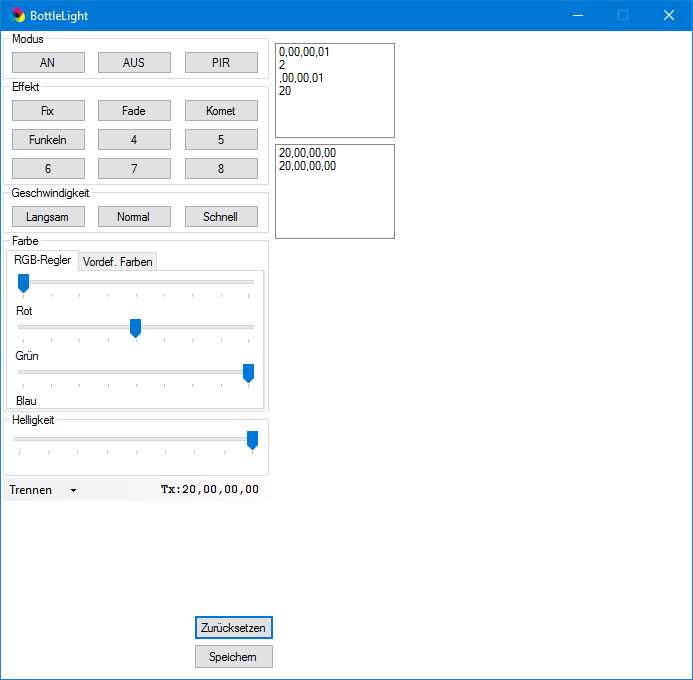
Task: Select first '20,00,00,00' line in lower log
Action: click(308, 153)
